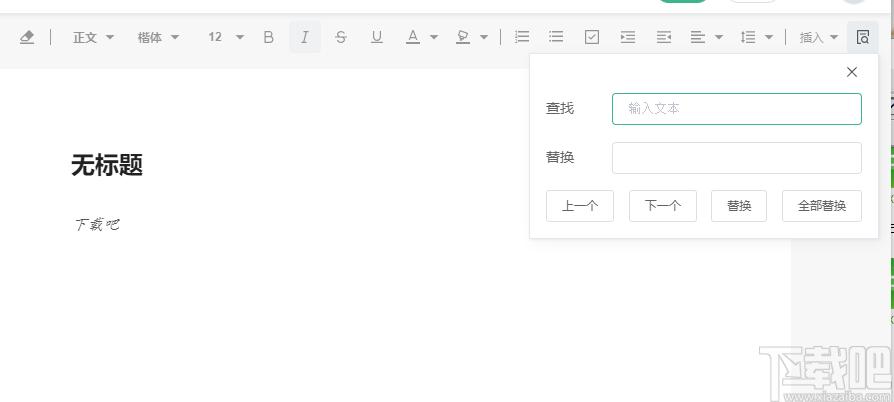Click the 全部替换 replace all button
This screenshot has width=894, height=402.
[822, 206]
